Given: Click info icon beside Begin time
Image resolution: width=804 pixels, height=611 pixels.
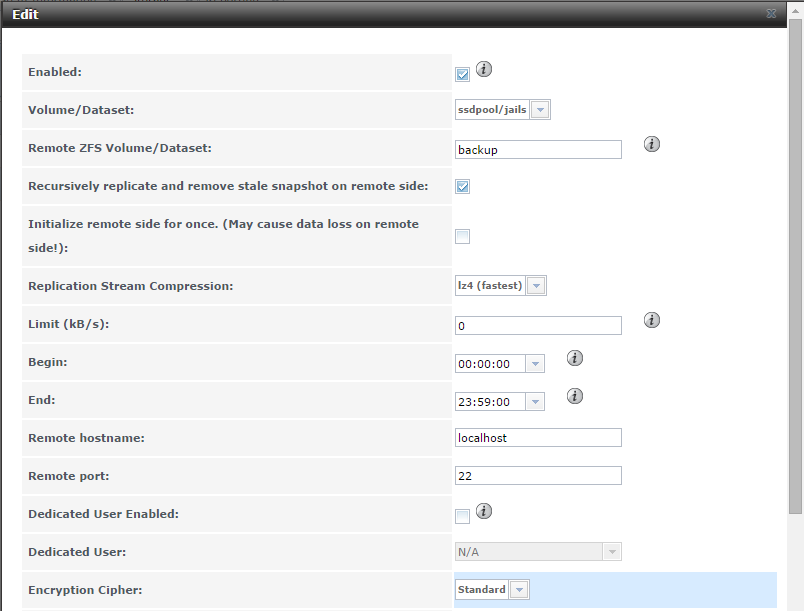Looking at the screenshot, I should [x=575, y=358].
